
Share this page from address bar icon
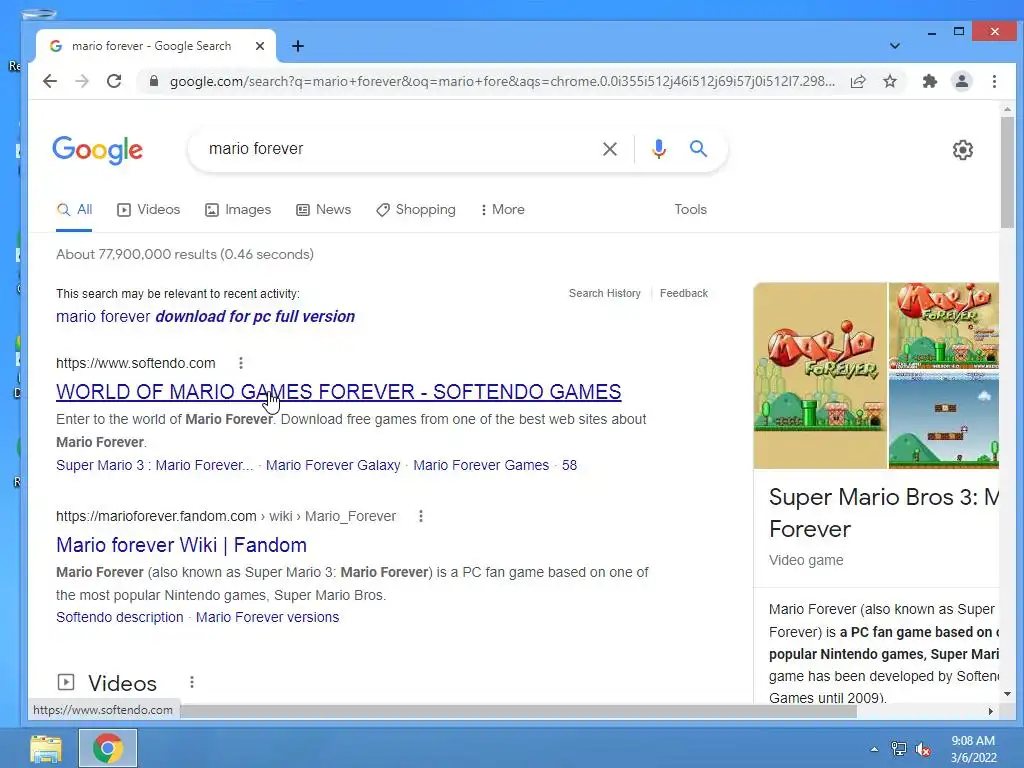coord(858,81)
